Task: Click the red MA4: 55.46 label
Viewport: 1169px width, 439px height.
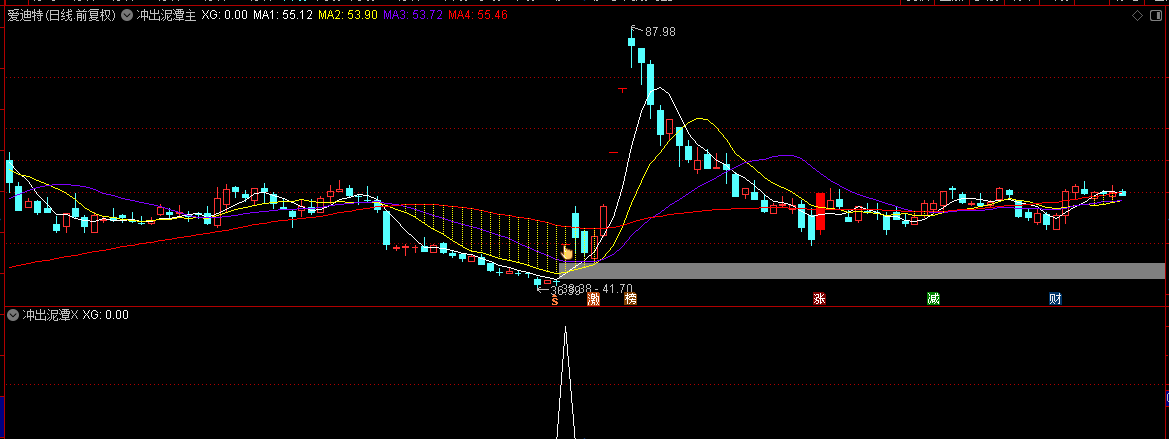Action: click(479, 15)
